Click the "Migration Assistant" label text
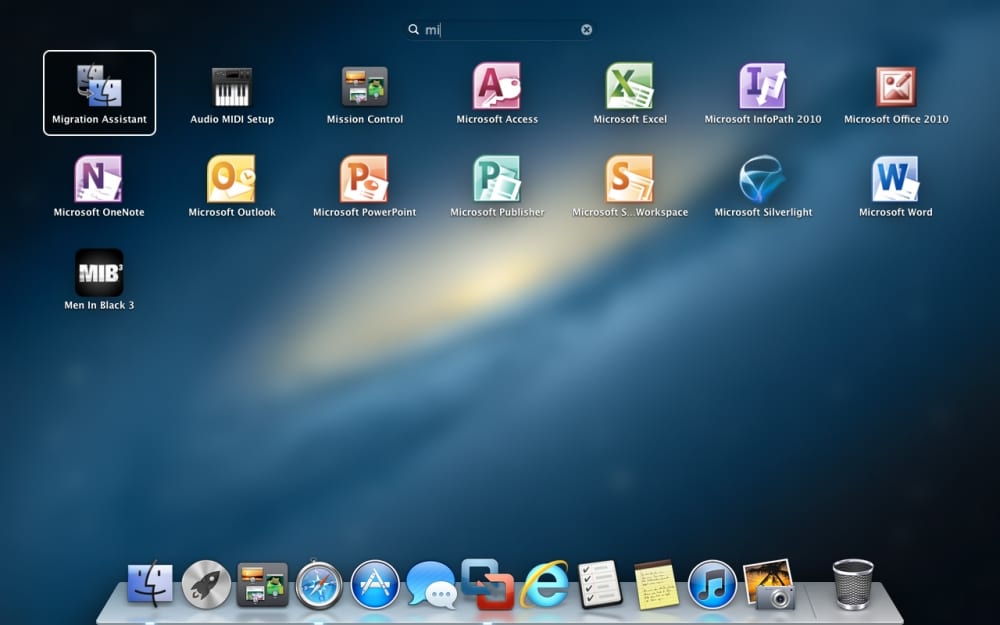This screenshot has width=1000, height=625. pos(99,119)
